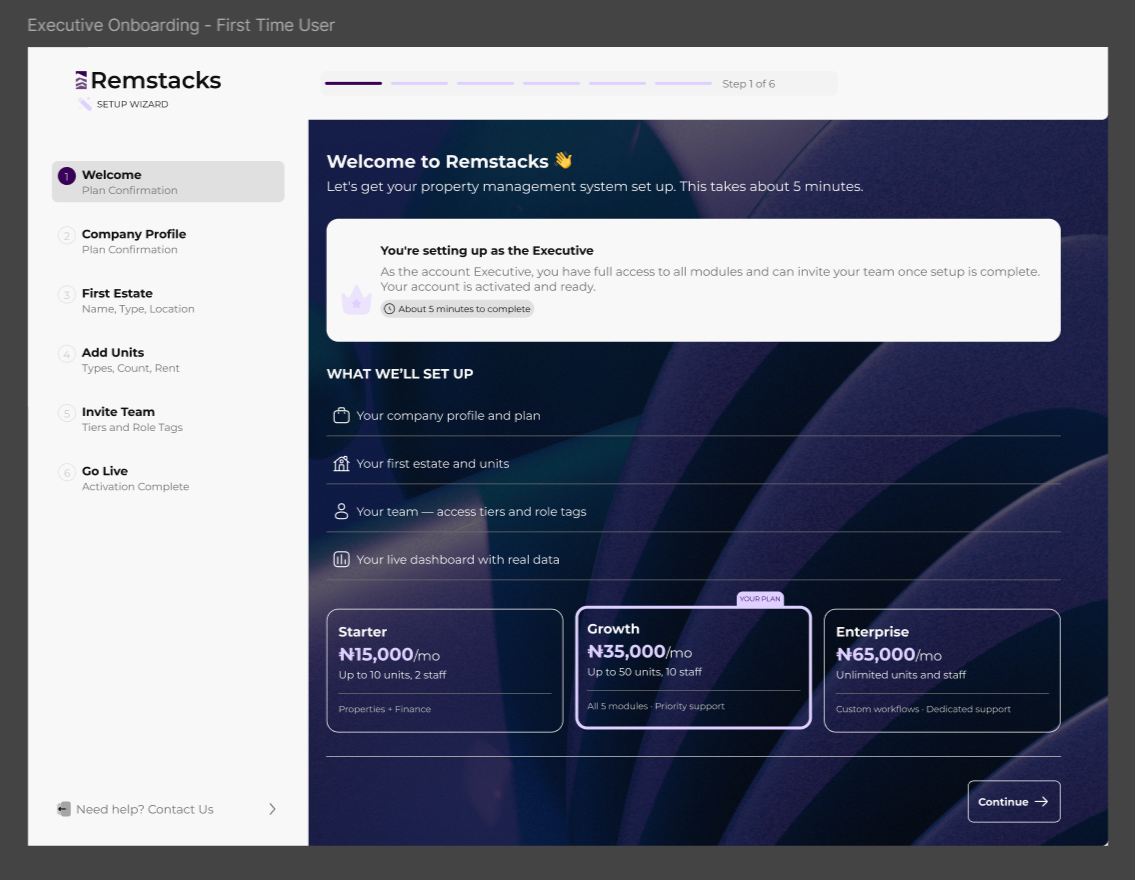Click the third progress bar segment

click(485, 83)
